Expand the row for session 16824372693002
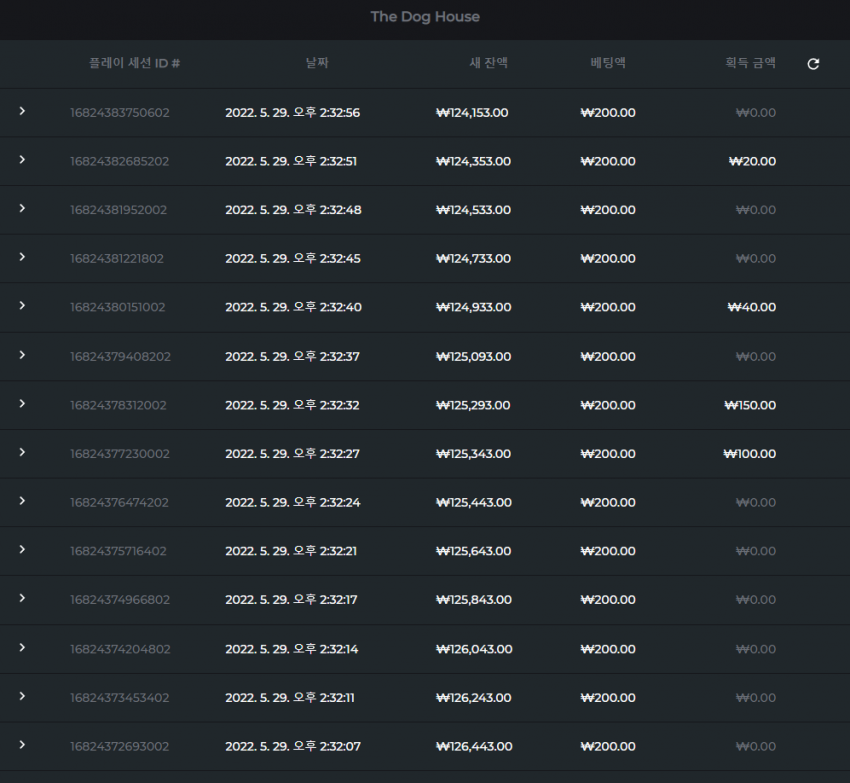This screenshot has height=783, width=850. 22,745
